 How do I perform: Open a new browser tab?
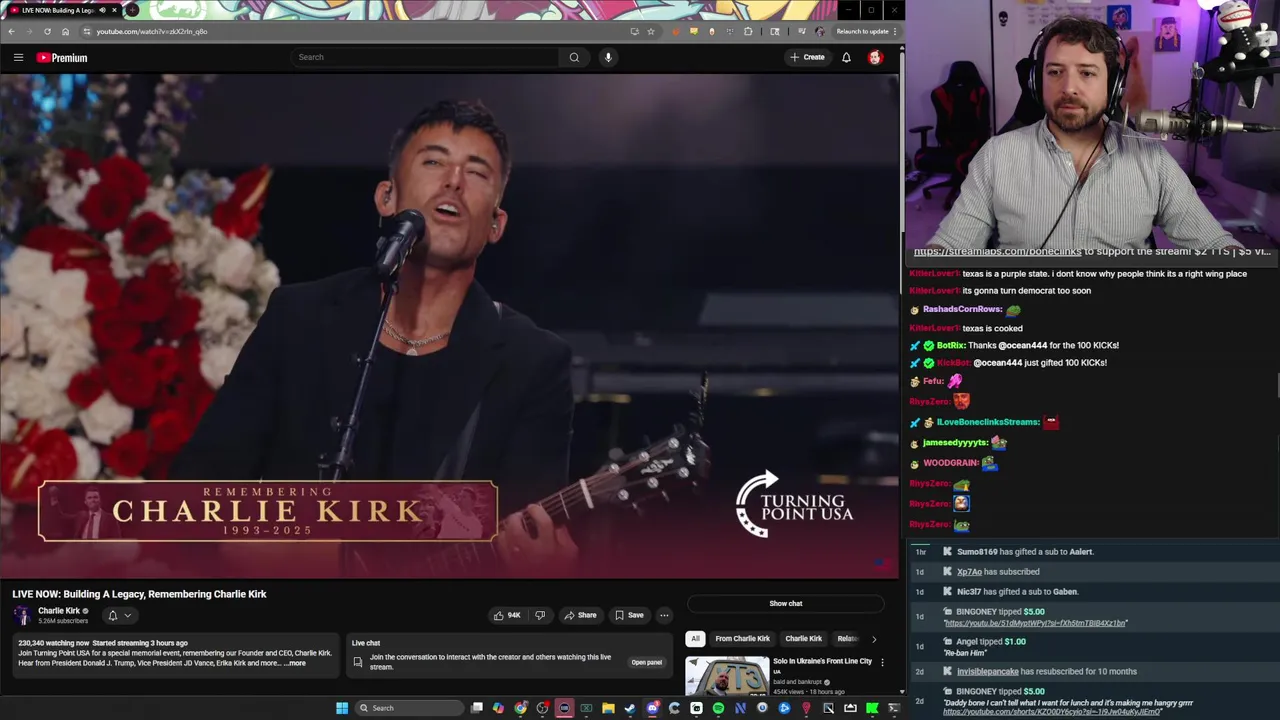pos(132,10)
